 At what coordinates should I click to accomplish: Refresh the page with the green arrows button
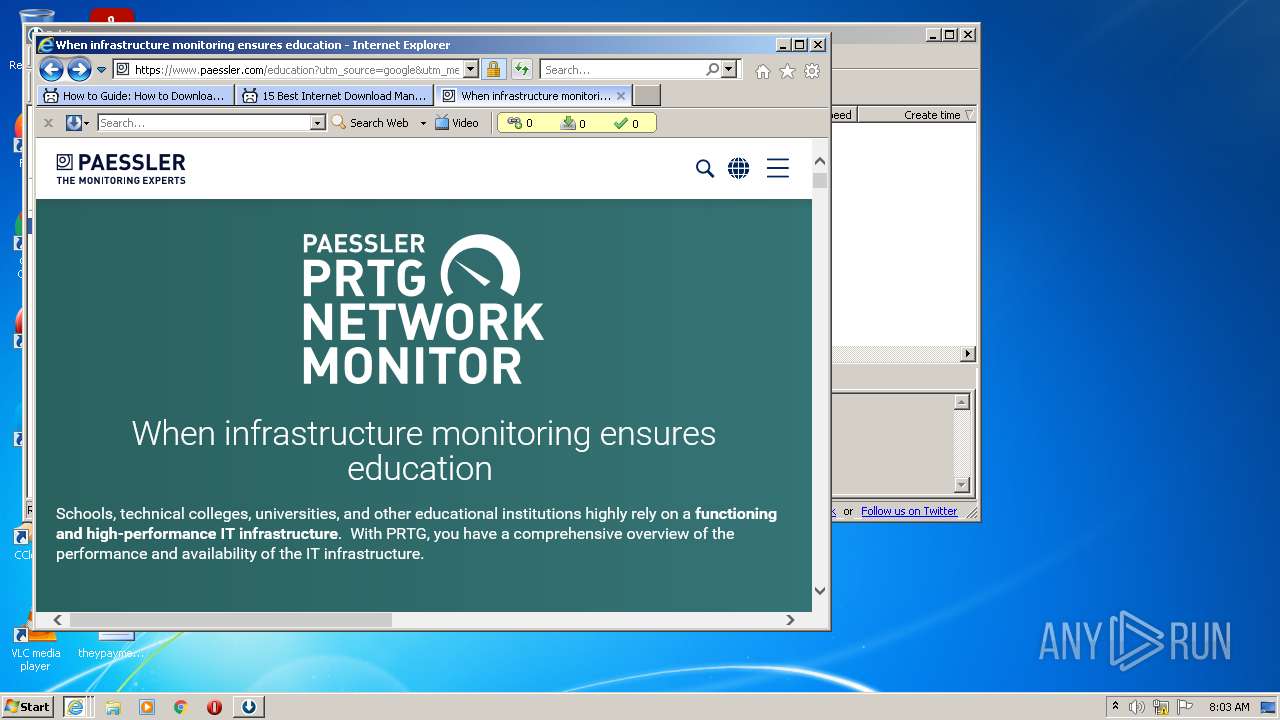(x=522, y=69)
